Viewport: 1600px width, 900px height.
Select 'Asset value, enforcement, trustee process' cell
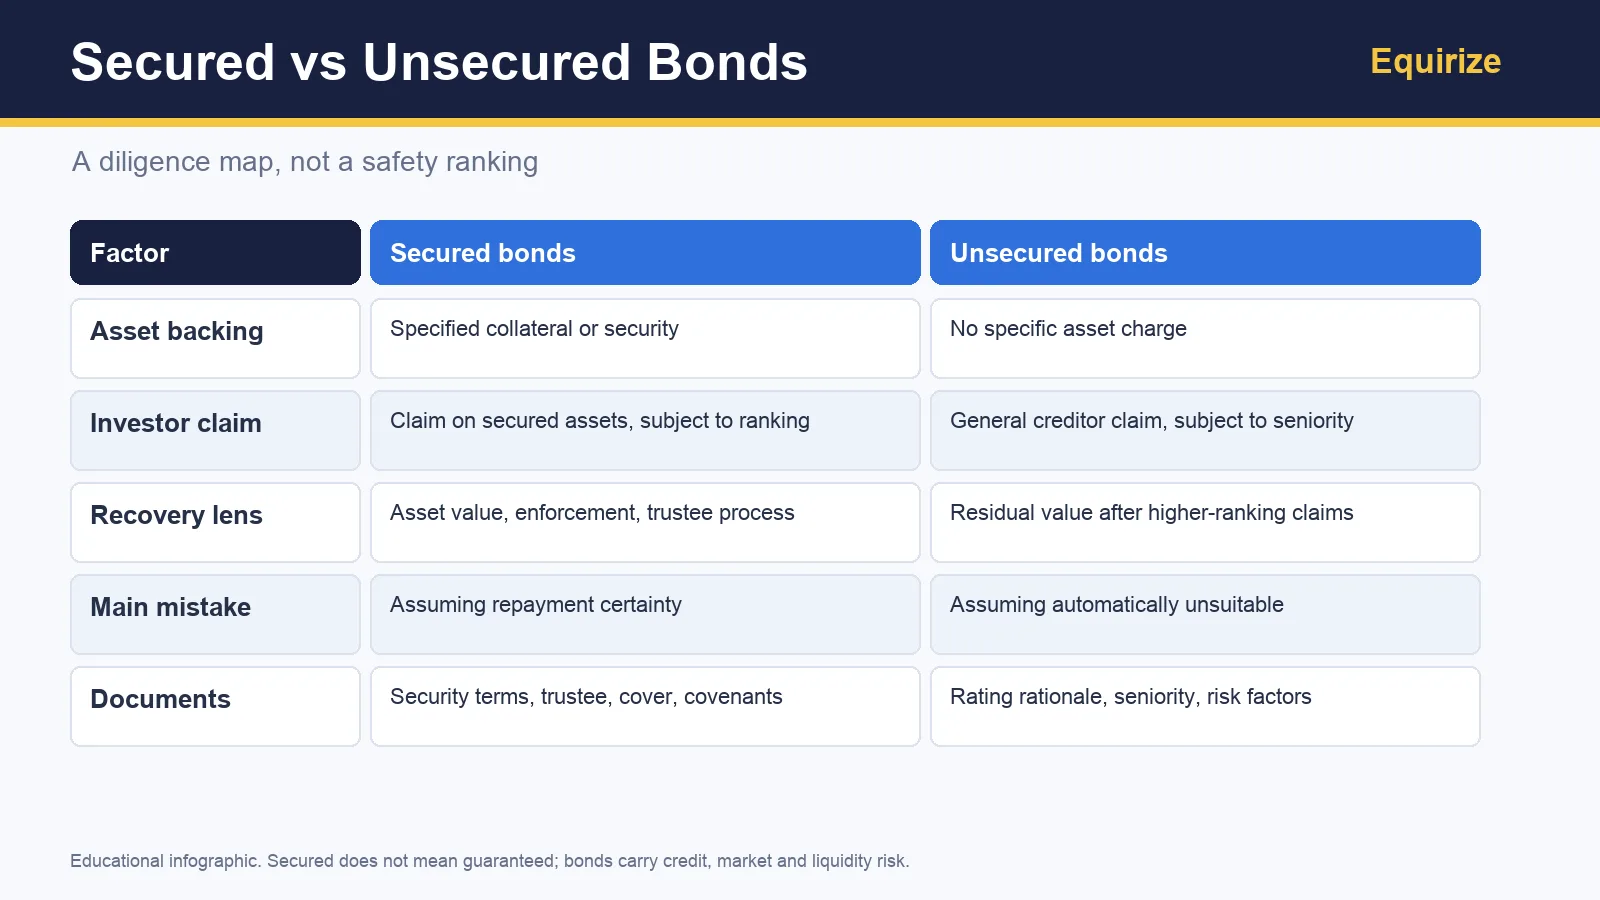pos(645,522)
